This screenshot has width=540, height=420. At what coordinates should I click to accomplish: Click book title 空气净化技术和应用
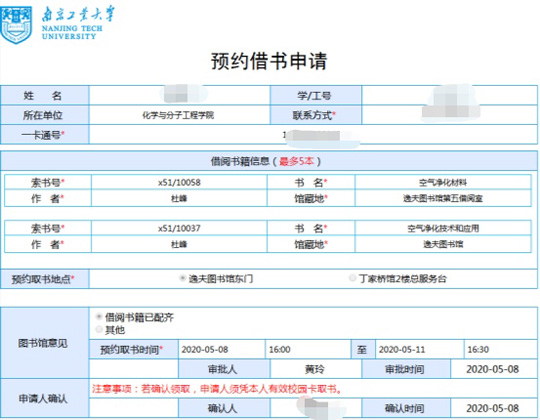[x=443, y=228]
